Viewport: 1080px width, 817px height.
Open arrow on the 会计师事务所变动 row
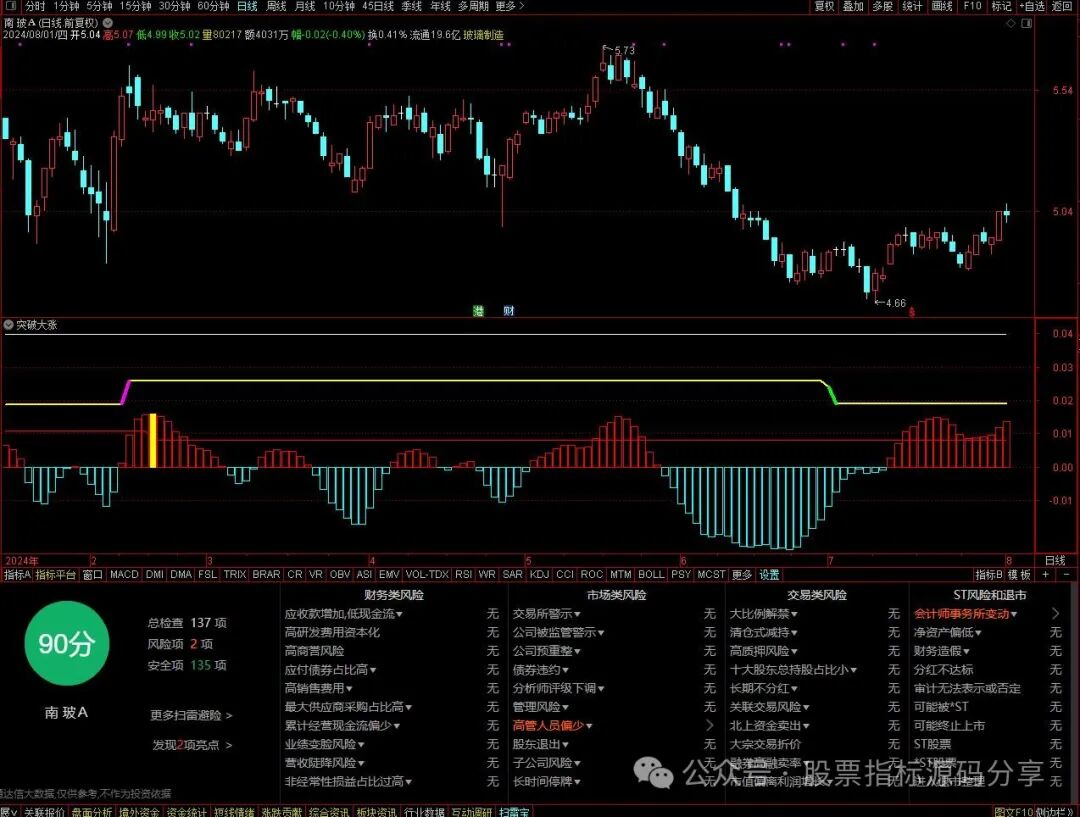point(1055,613)
